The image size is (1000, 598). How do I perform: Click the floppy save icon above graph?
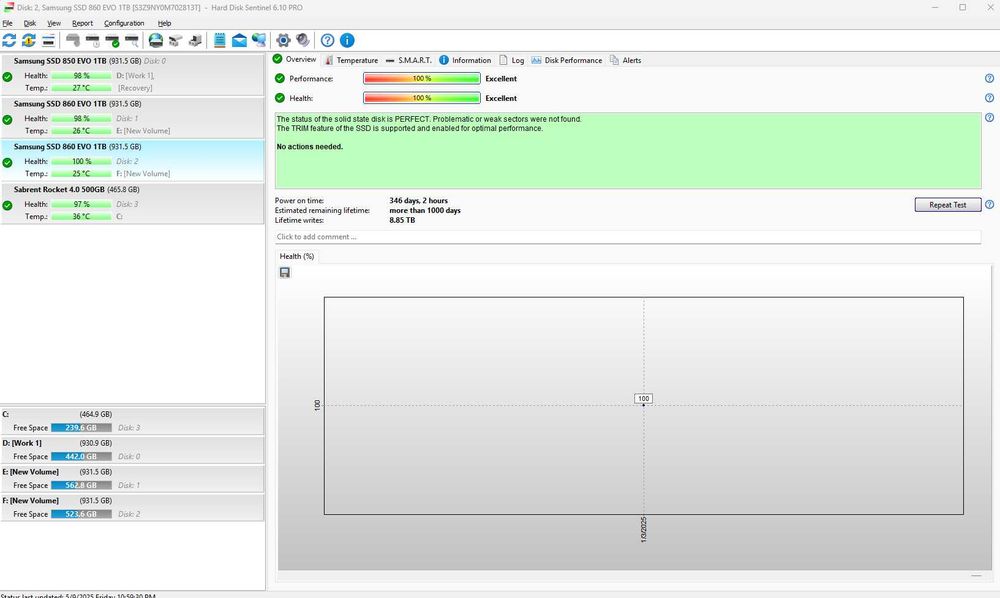pos(285,272)
